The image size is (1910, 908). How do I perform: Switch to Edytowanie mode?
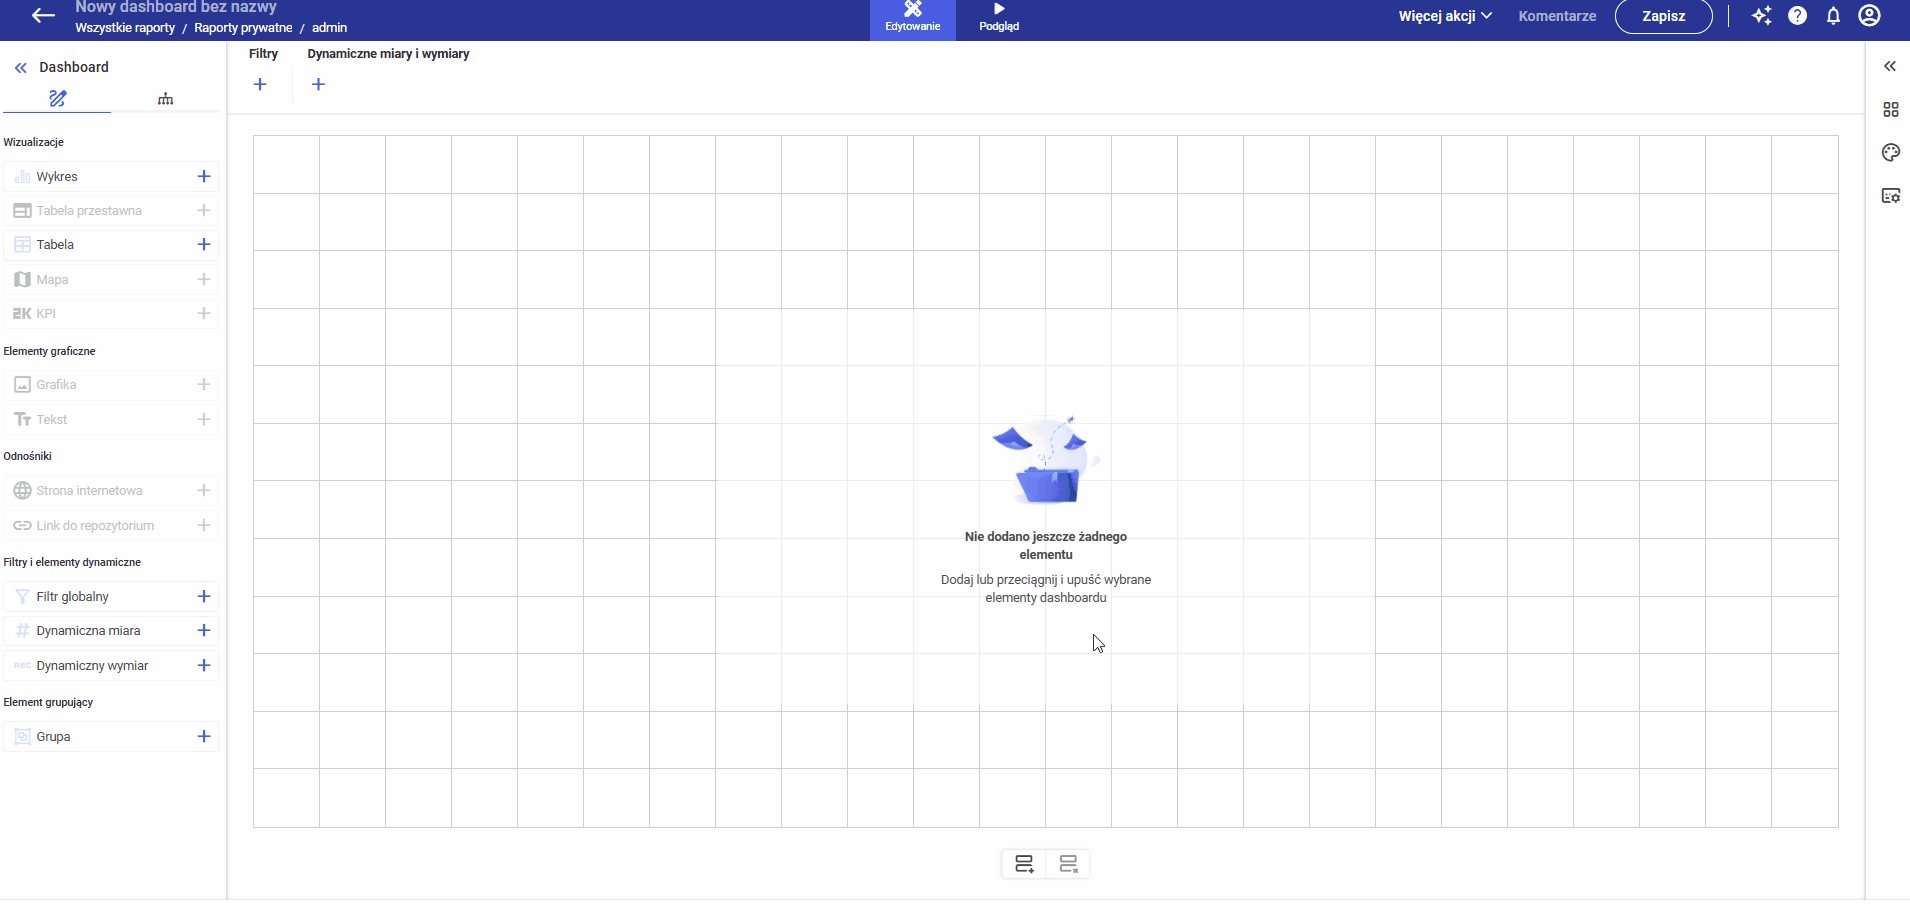913,18
